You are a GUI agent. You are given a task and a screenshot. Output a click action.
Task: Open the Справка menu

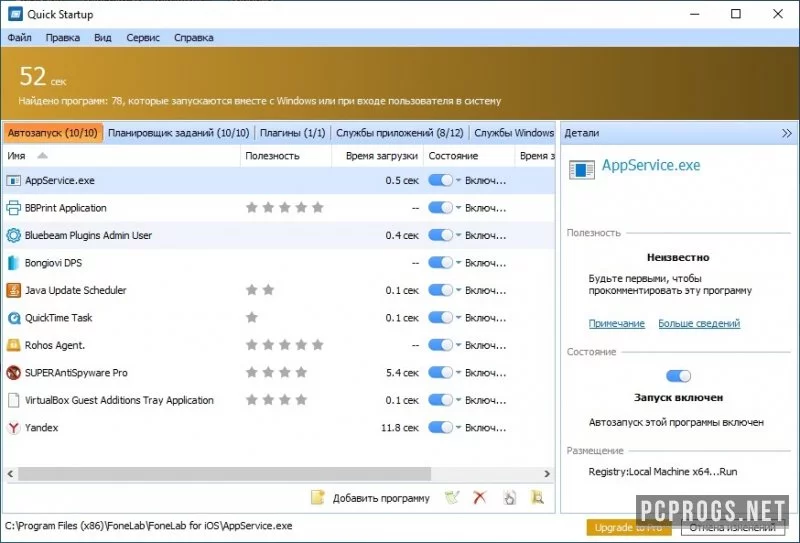pyautogui.click(x=193, y=38)
